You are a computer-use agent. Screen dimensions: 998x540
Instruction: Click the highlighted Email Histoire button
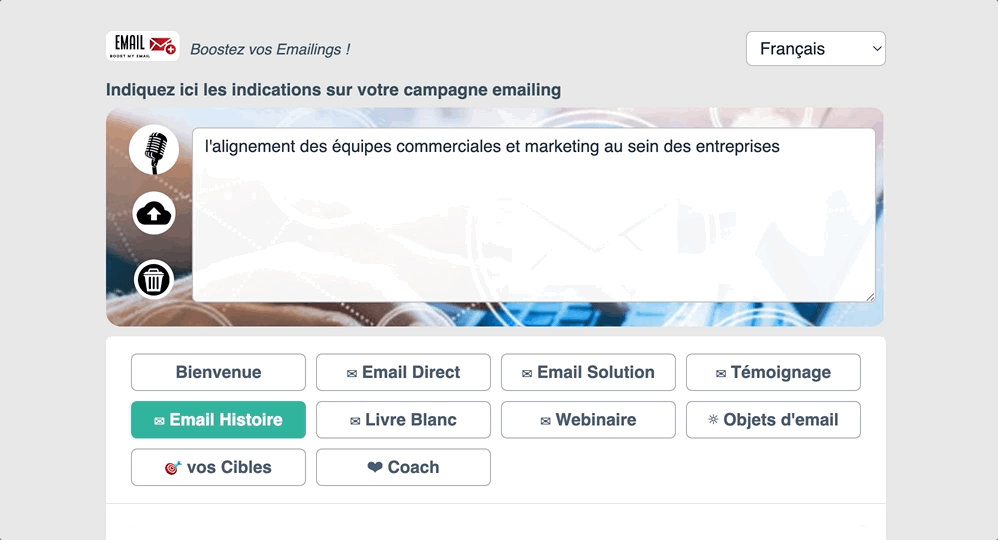click(x=218, y=420)
